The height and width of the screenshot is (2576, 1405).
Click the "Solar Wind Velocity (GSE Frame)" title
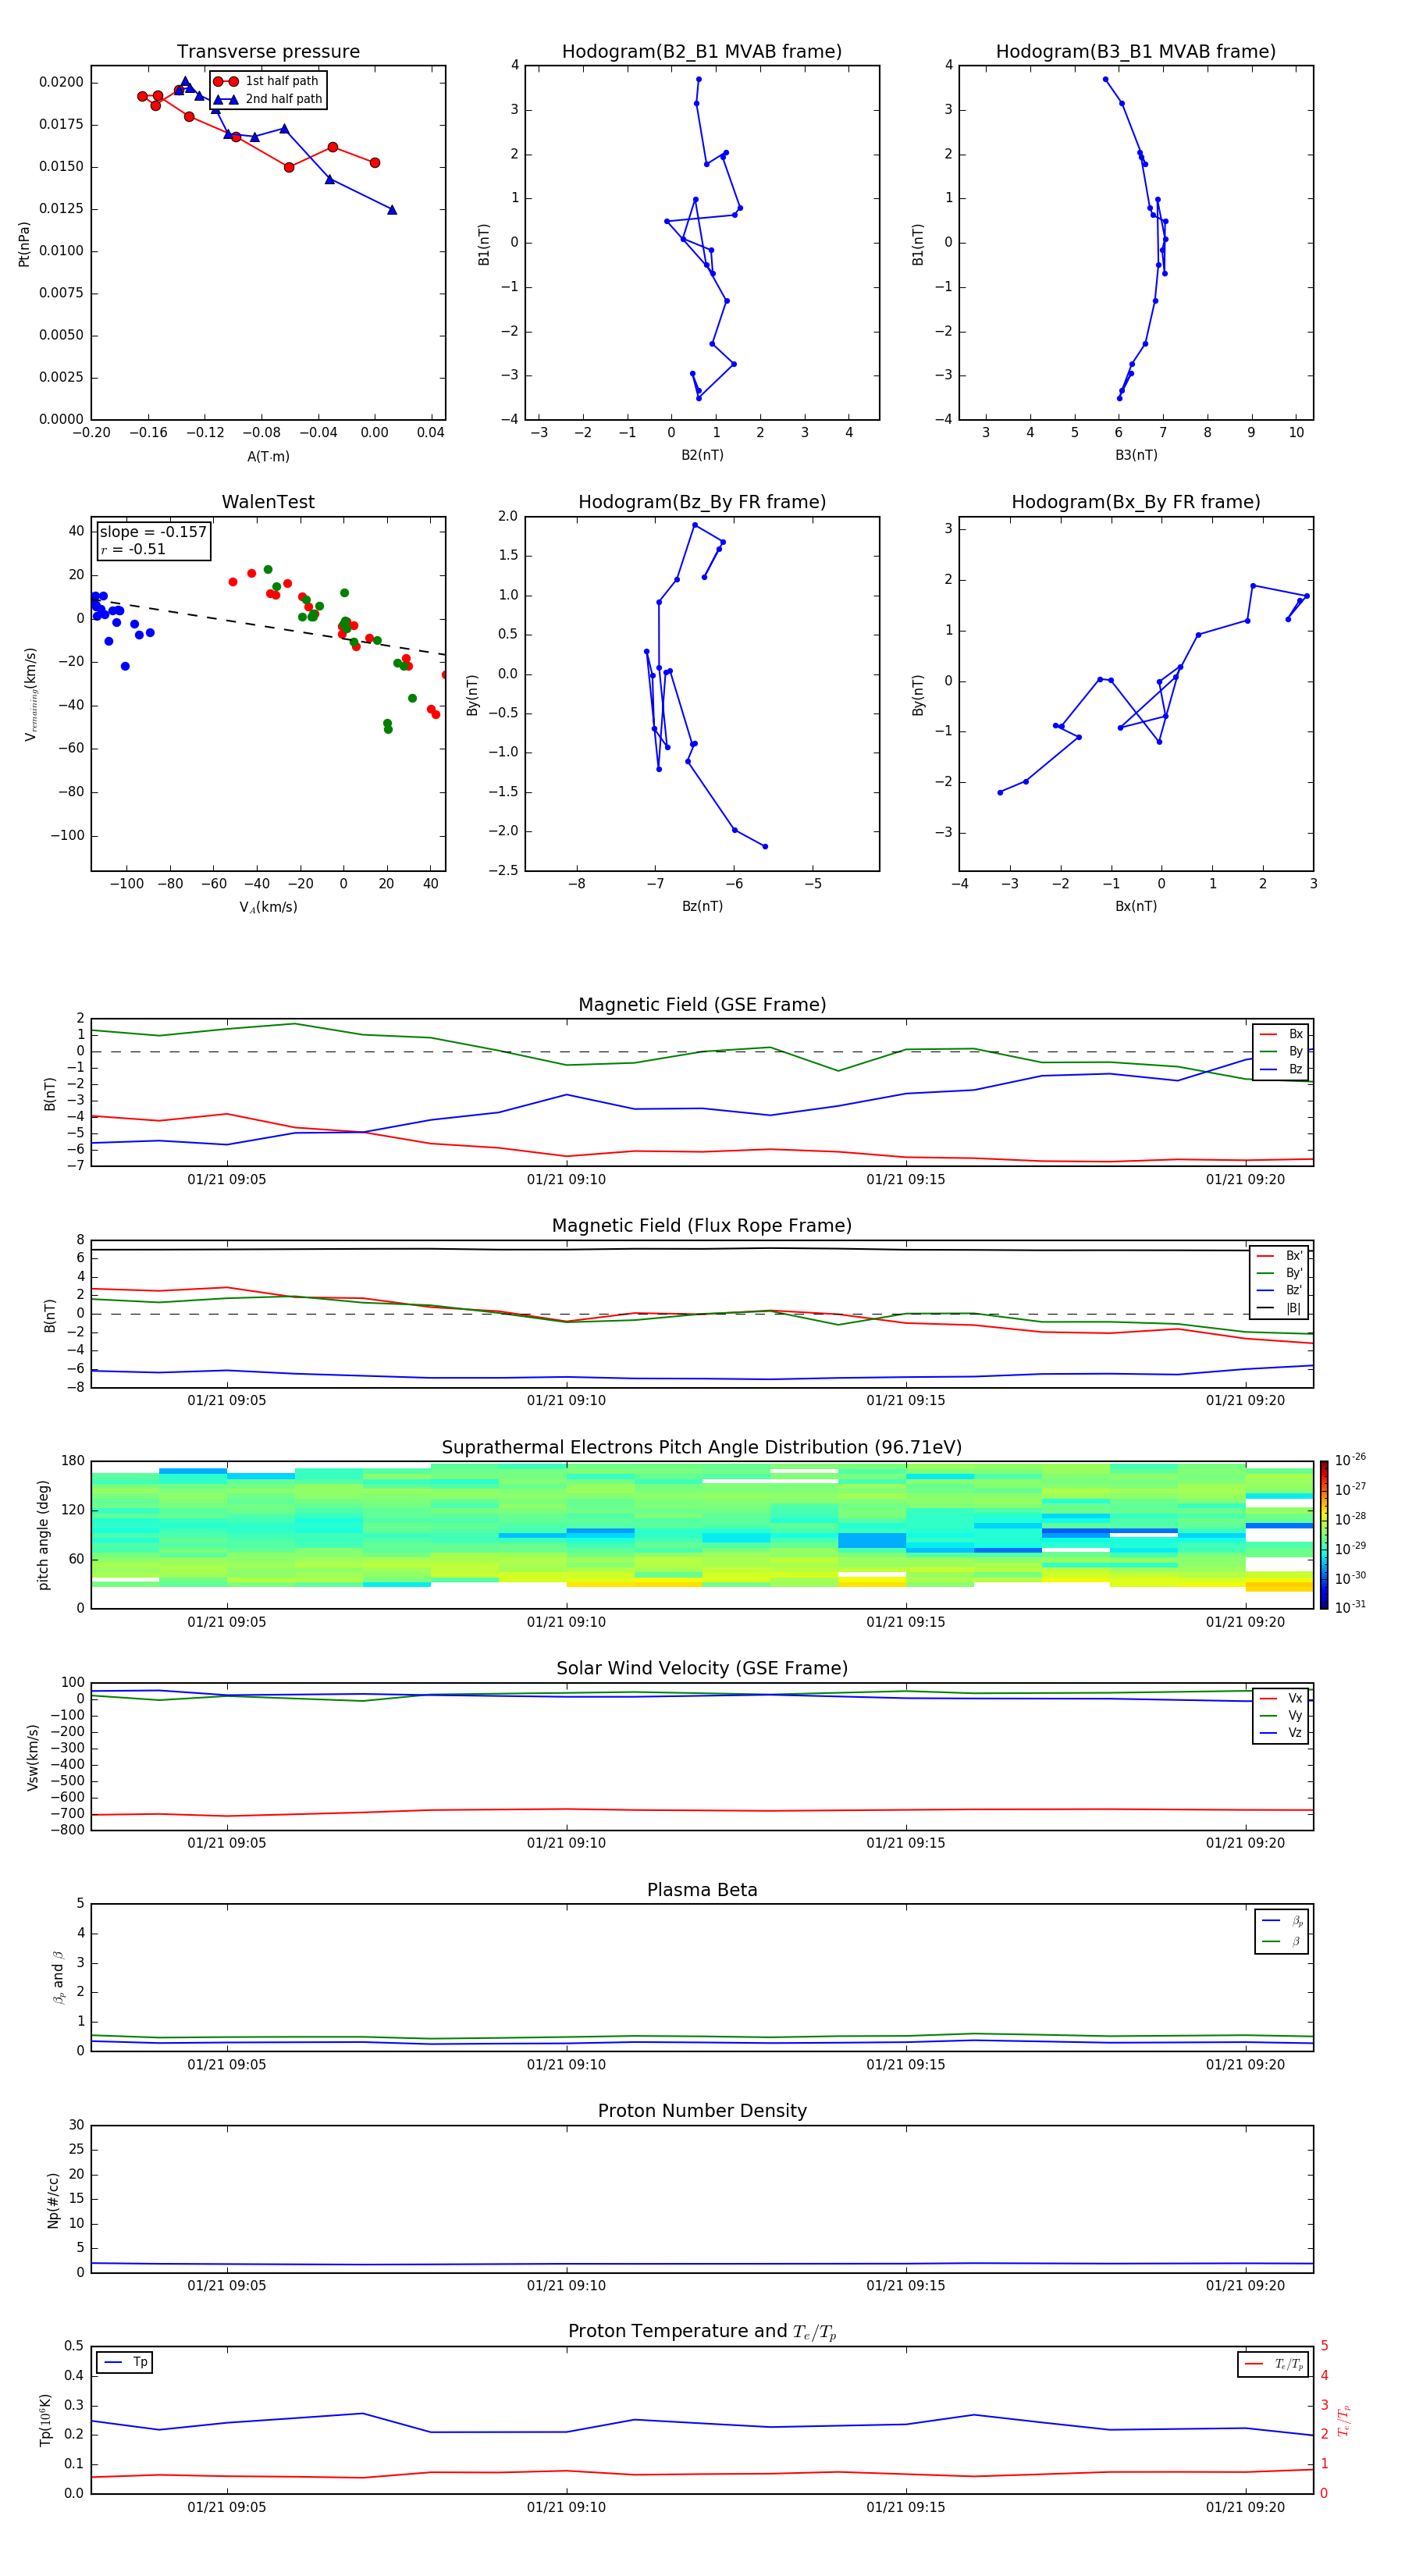pos(702,1669)
